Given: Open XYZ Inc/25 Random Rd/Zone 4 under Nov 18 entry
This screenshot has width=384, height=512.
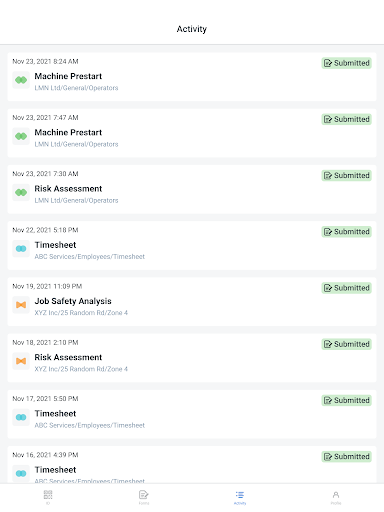Looking at the screenshot, I should click(81, 369).
